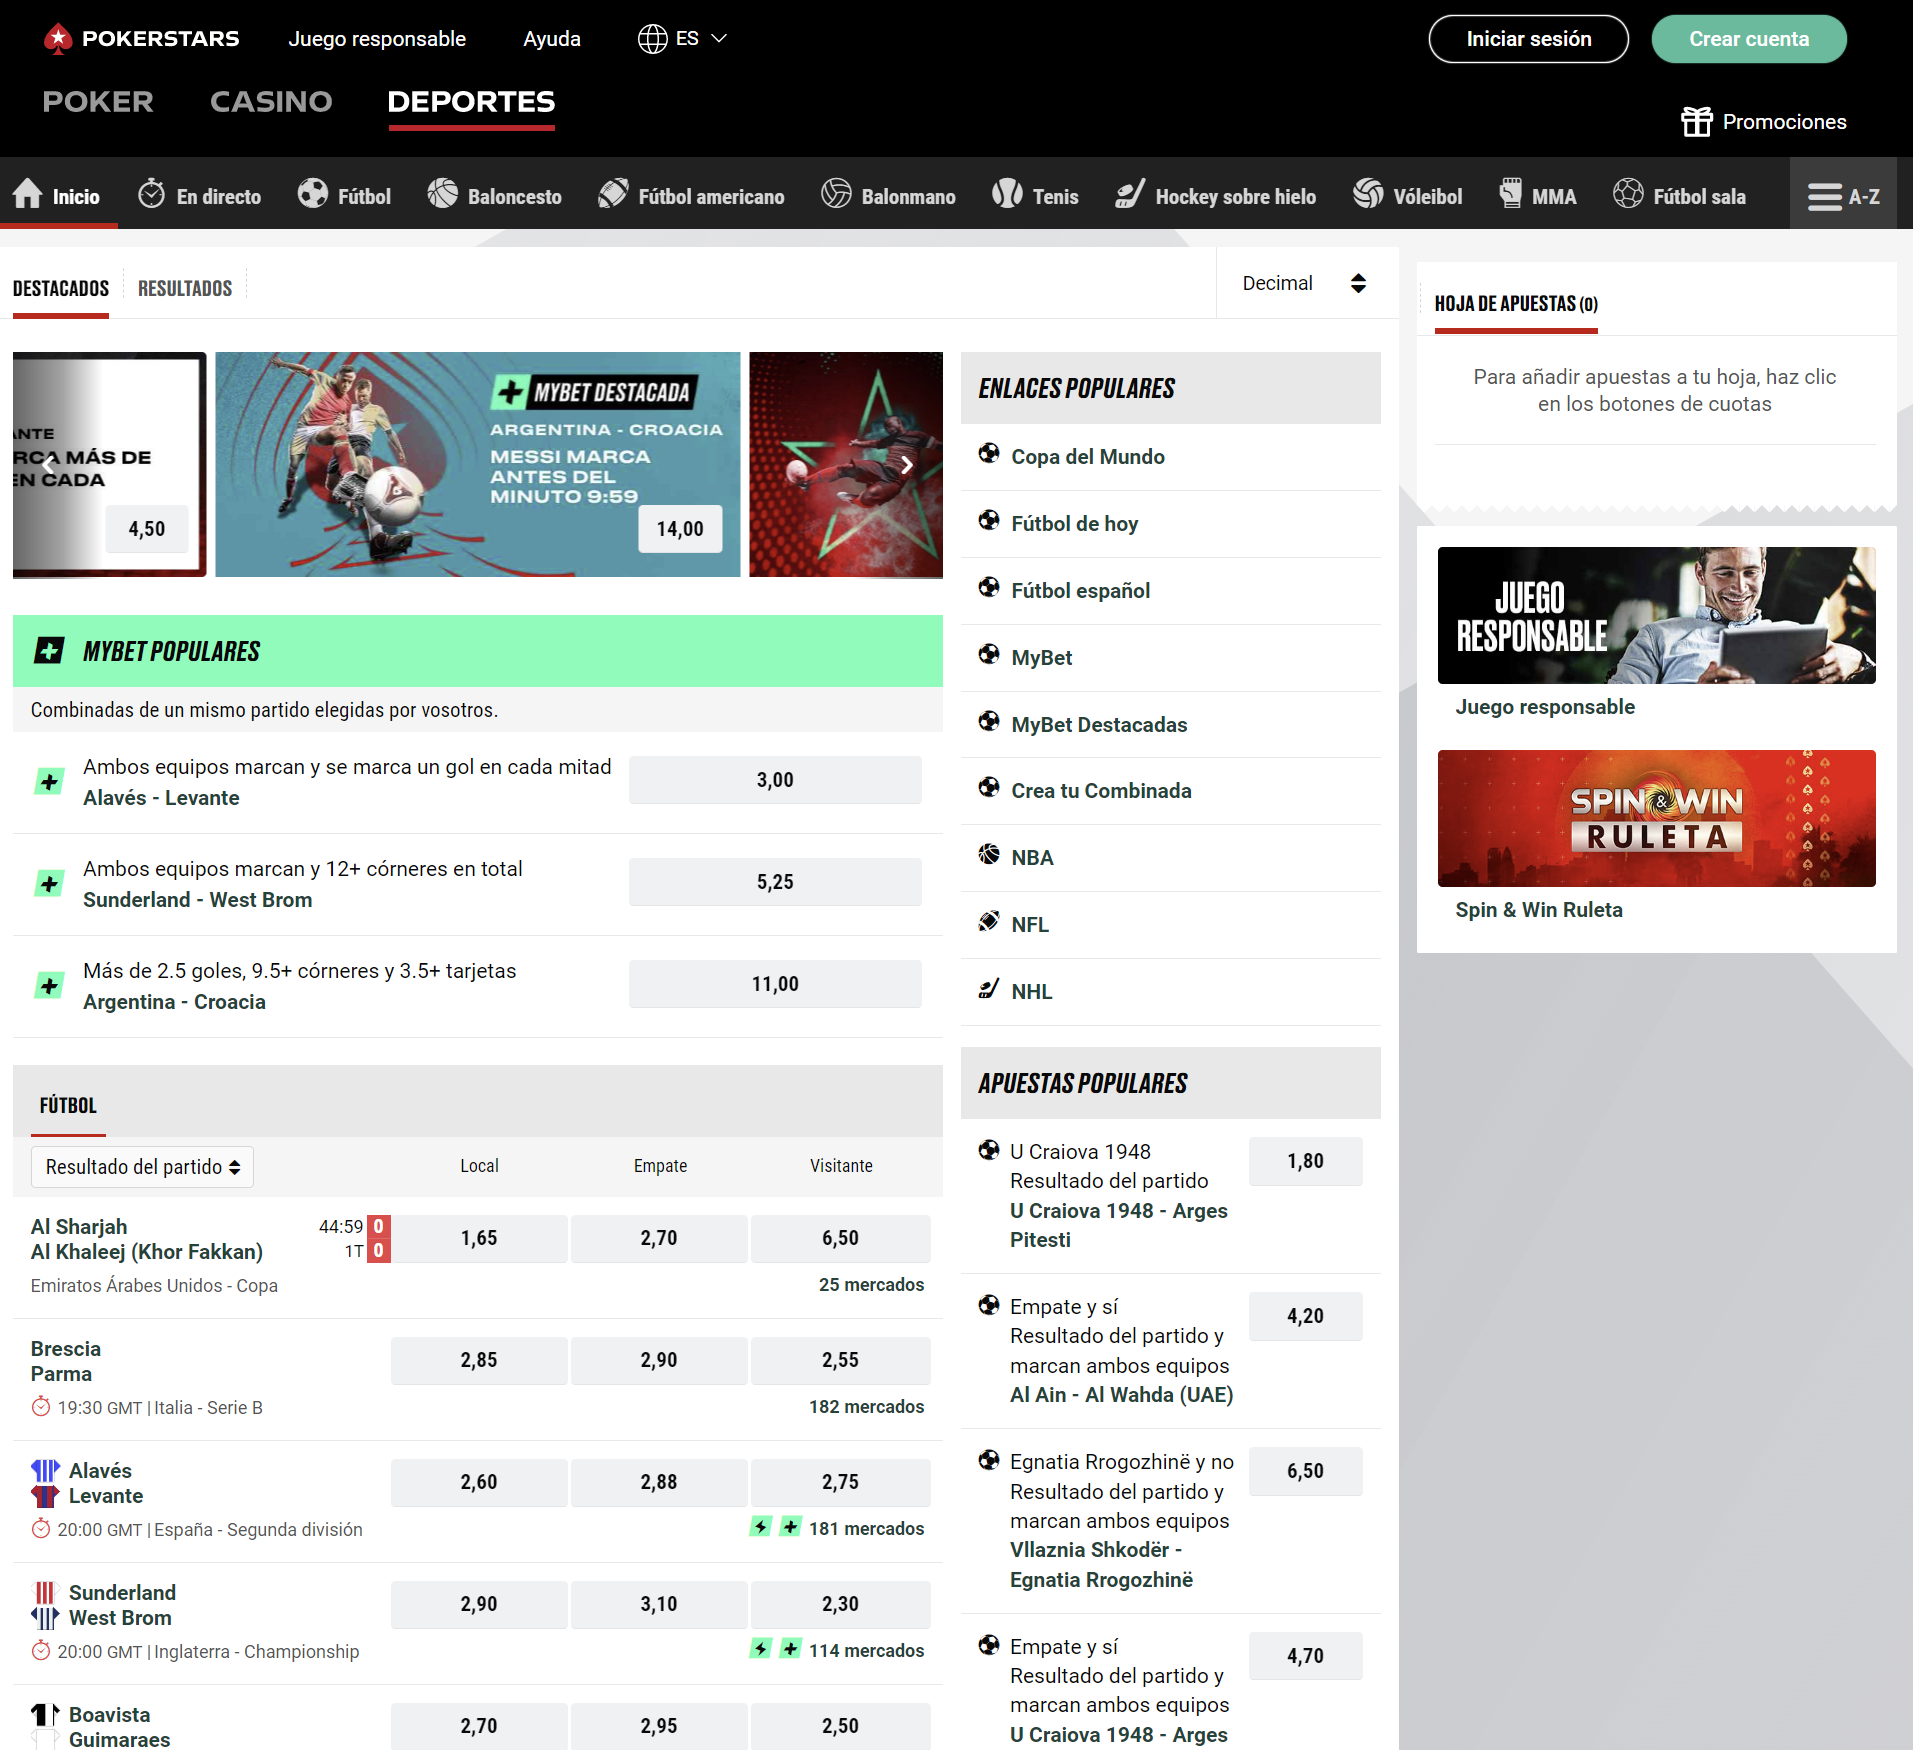Click the Alavés team crest icon

tap(46, 1470)
